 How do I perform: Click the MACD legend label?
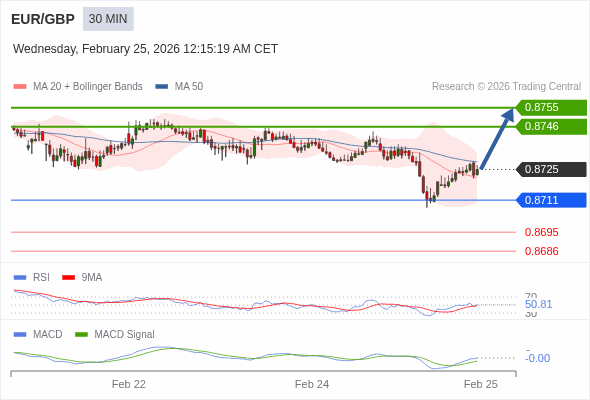pos(47,335)
